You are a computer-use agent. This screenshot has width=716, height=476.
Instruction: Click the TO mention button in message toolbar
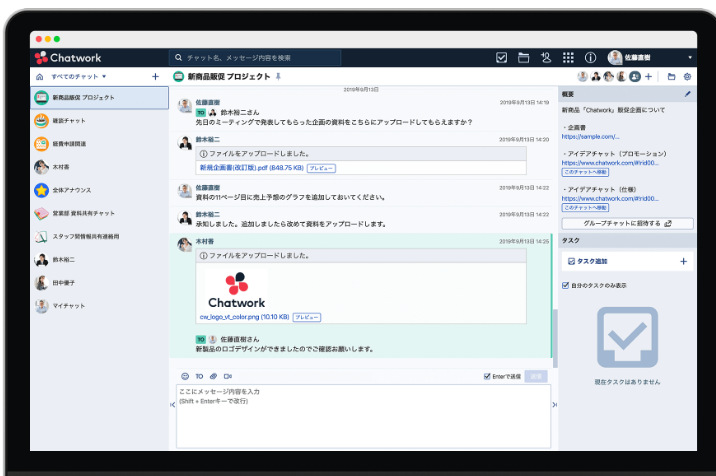(199, 376)
